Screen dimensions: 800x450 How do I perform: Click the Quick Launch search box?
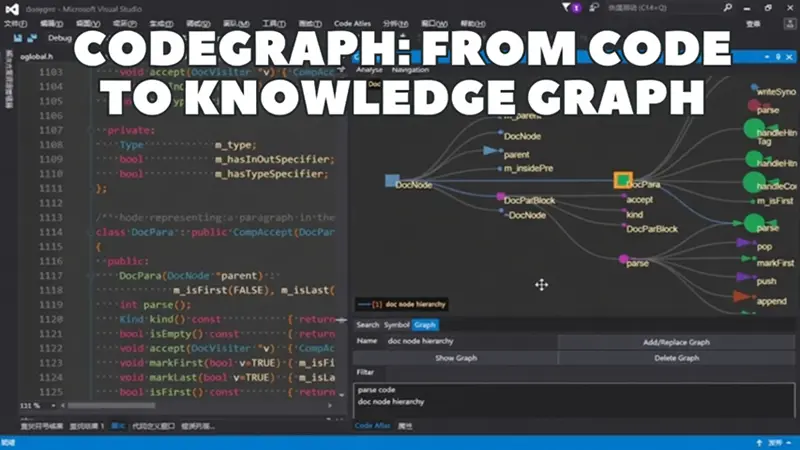point(662,8)
